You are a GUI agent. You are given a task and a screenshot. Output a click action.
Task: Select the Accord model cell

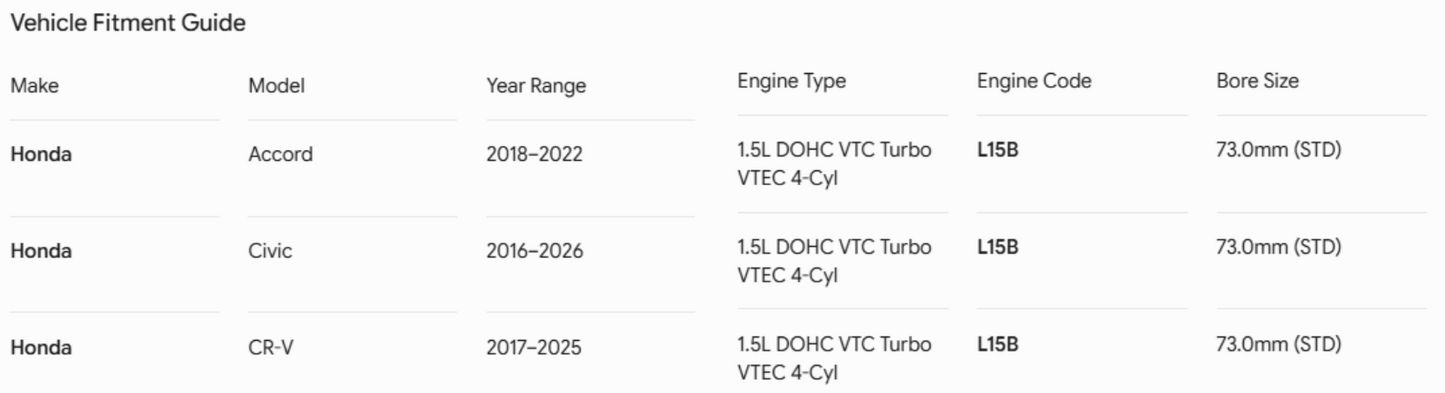coord(280,154)
